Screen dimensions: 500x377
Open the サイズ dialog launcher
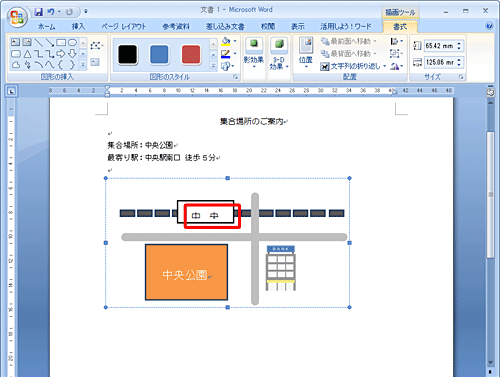pos(461,77)
